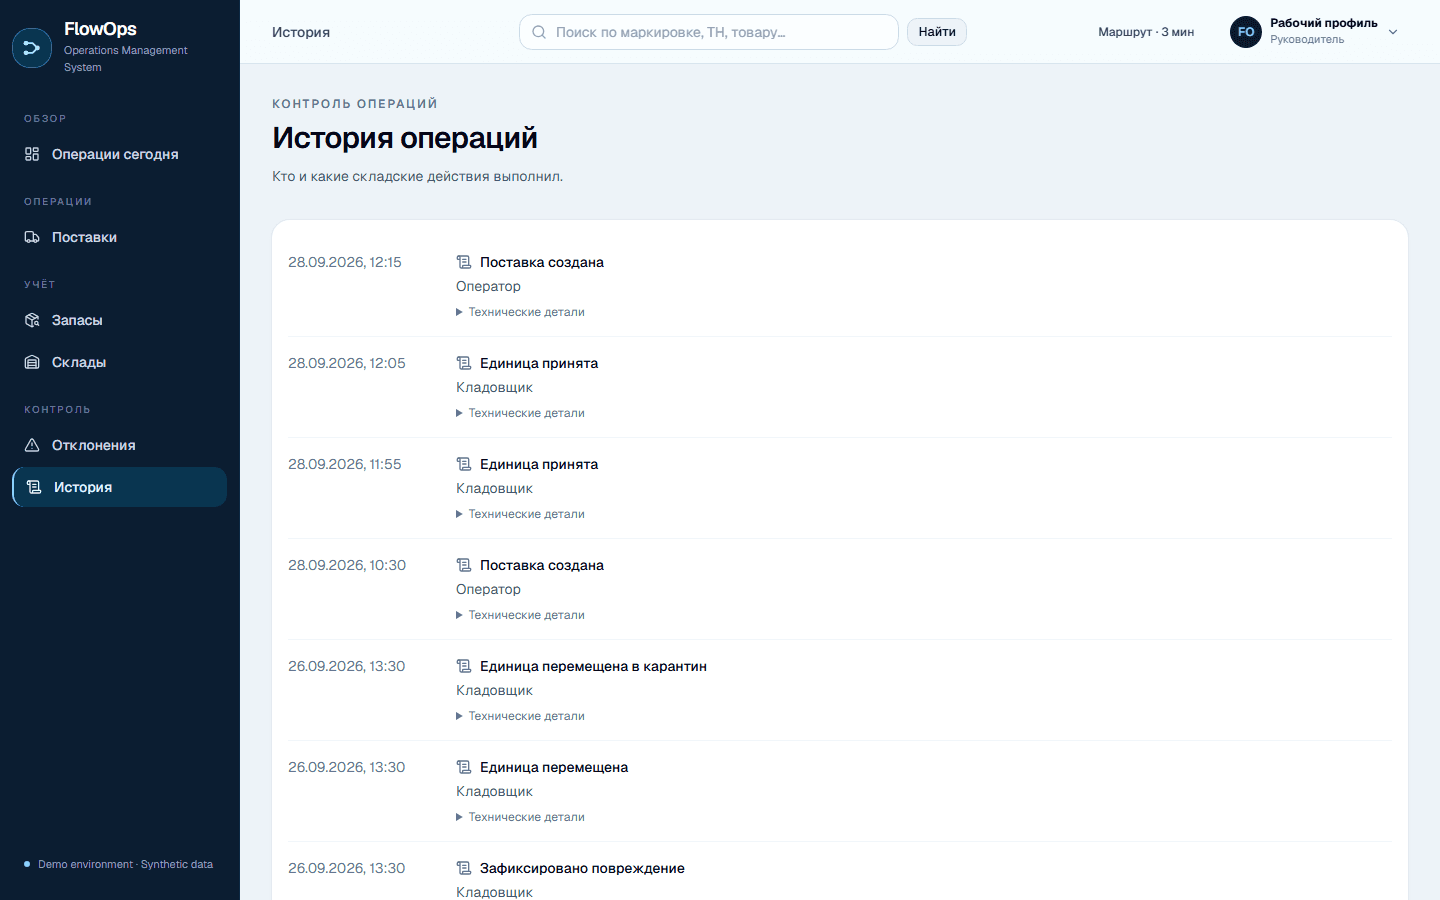Viewport: 1440px width, 900px height.
Task: Click the Запасы boxes icon
Action: tap(32, 320)
